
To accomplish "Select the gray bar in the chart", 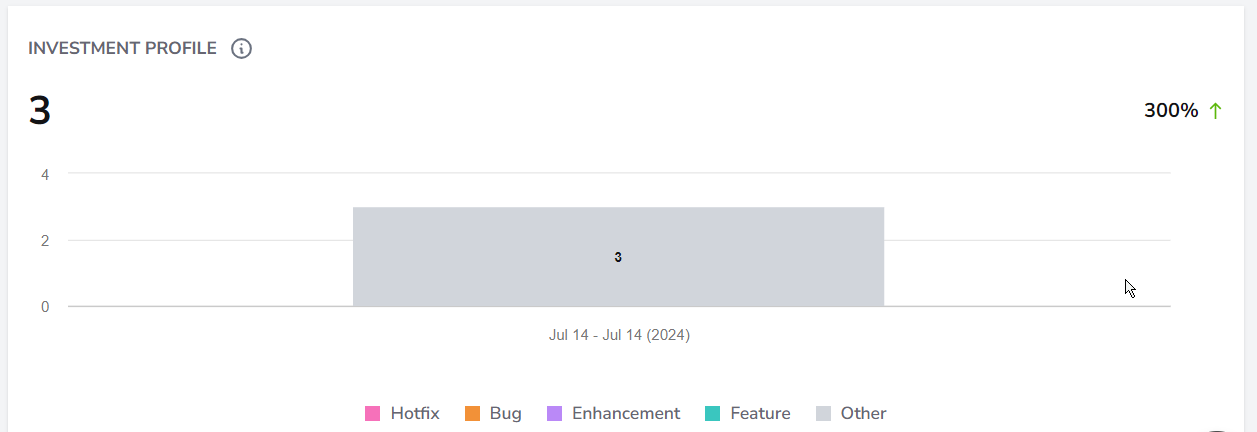I will [618, 257].
